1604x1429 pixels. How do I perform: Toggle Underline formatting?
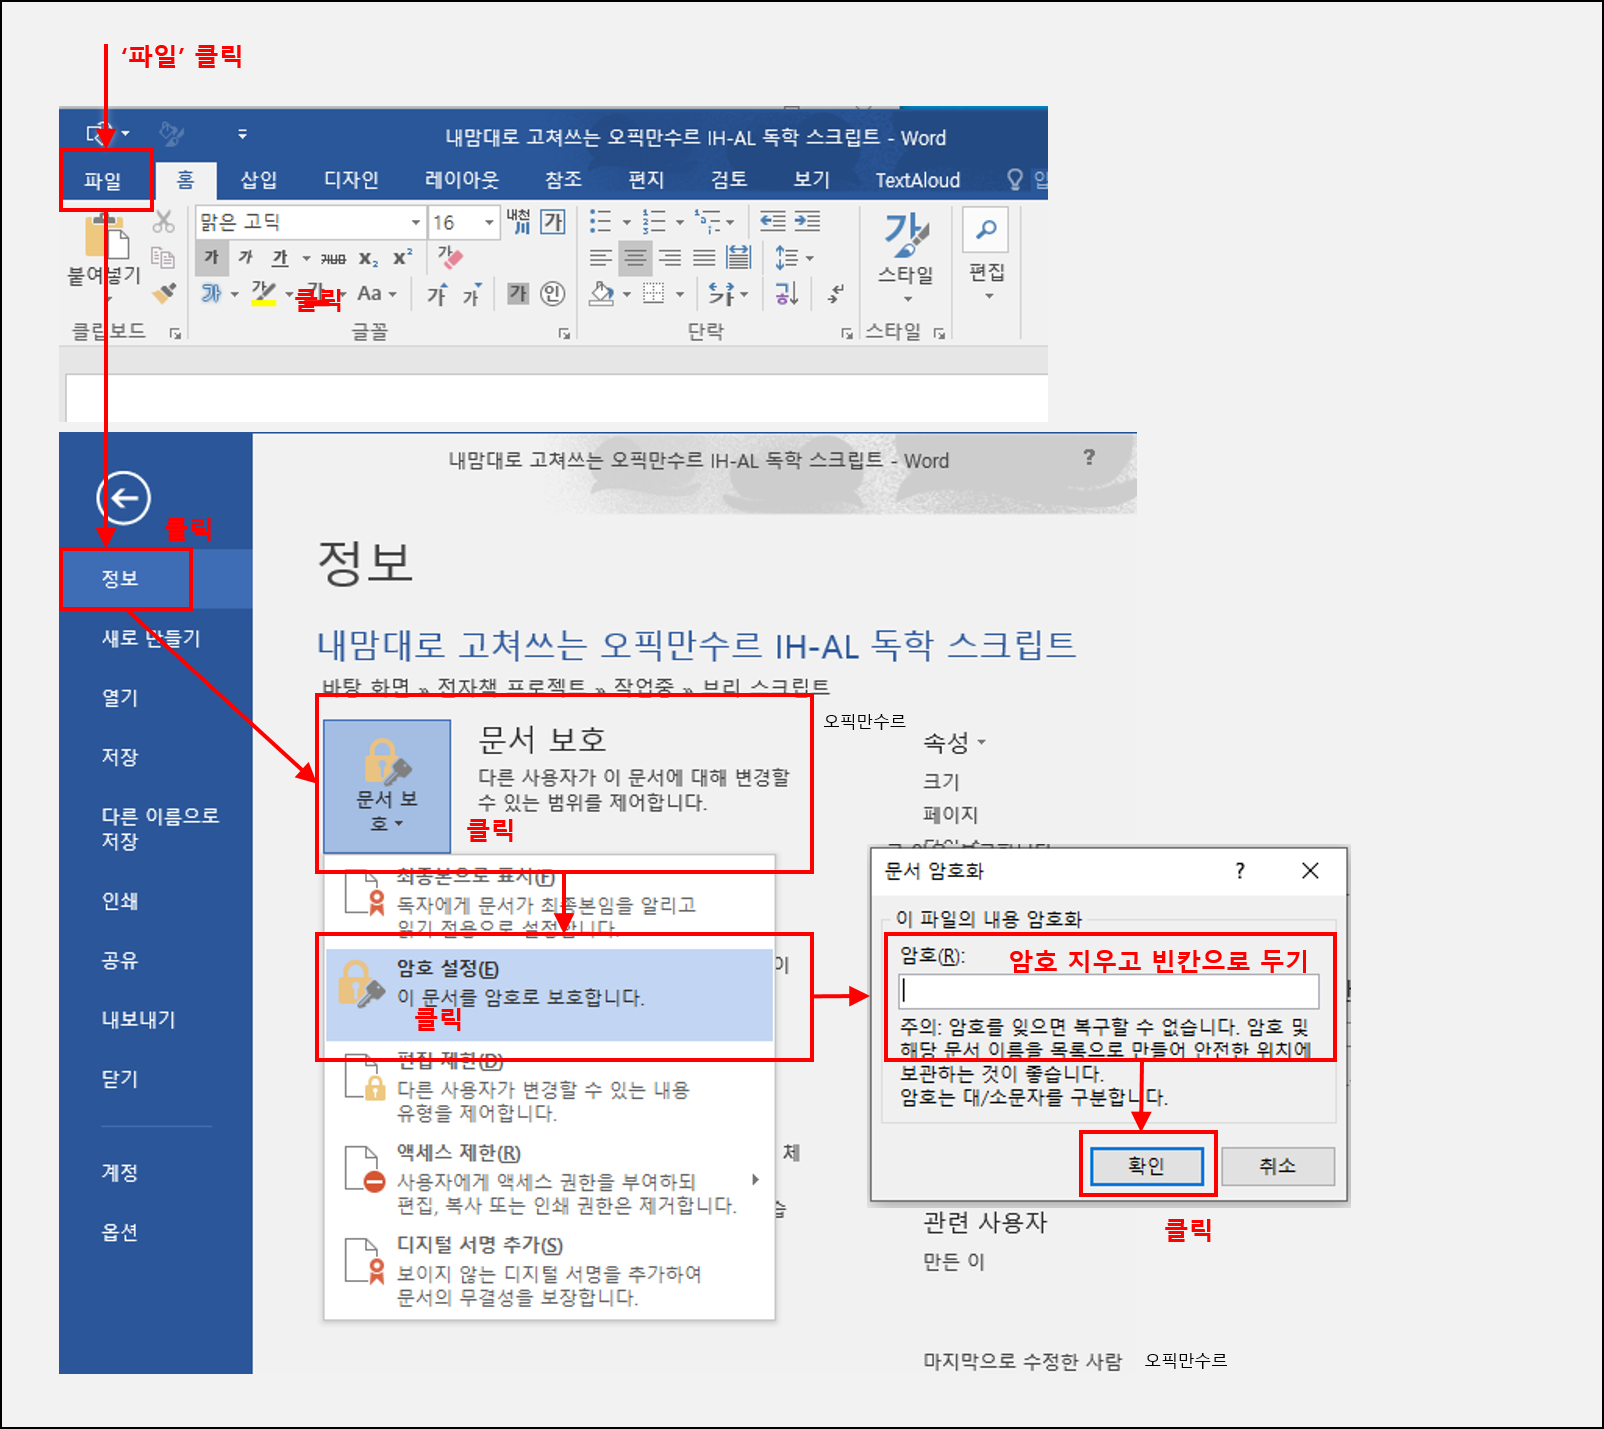(280, 258)
